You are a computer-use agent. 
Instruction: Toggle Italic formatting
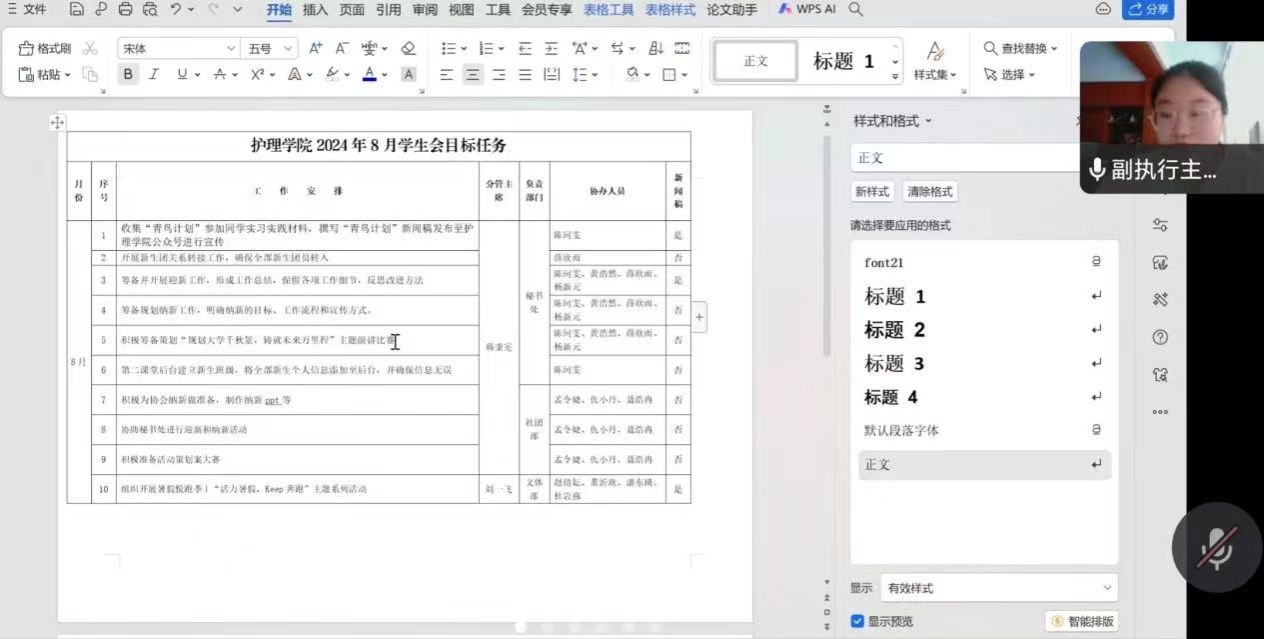154,74
